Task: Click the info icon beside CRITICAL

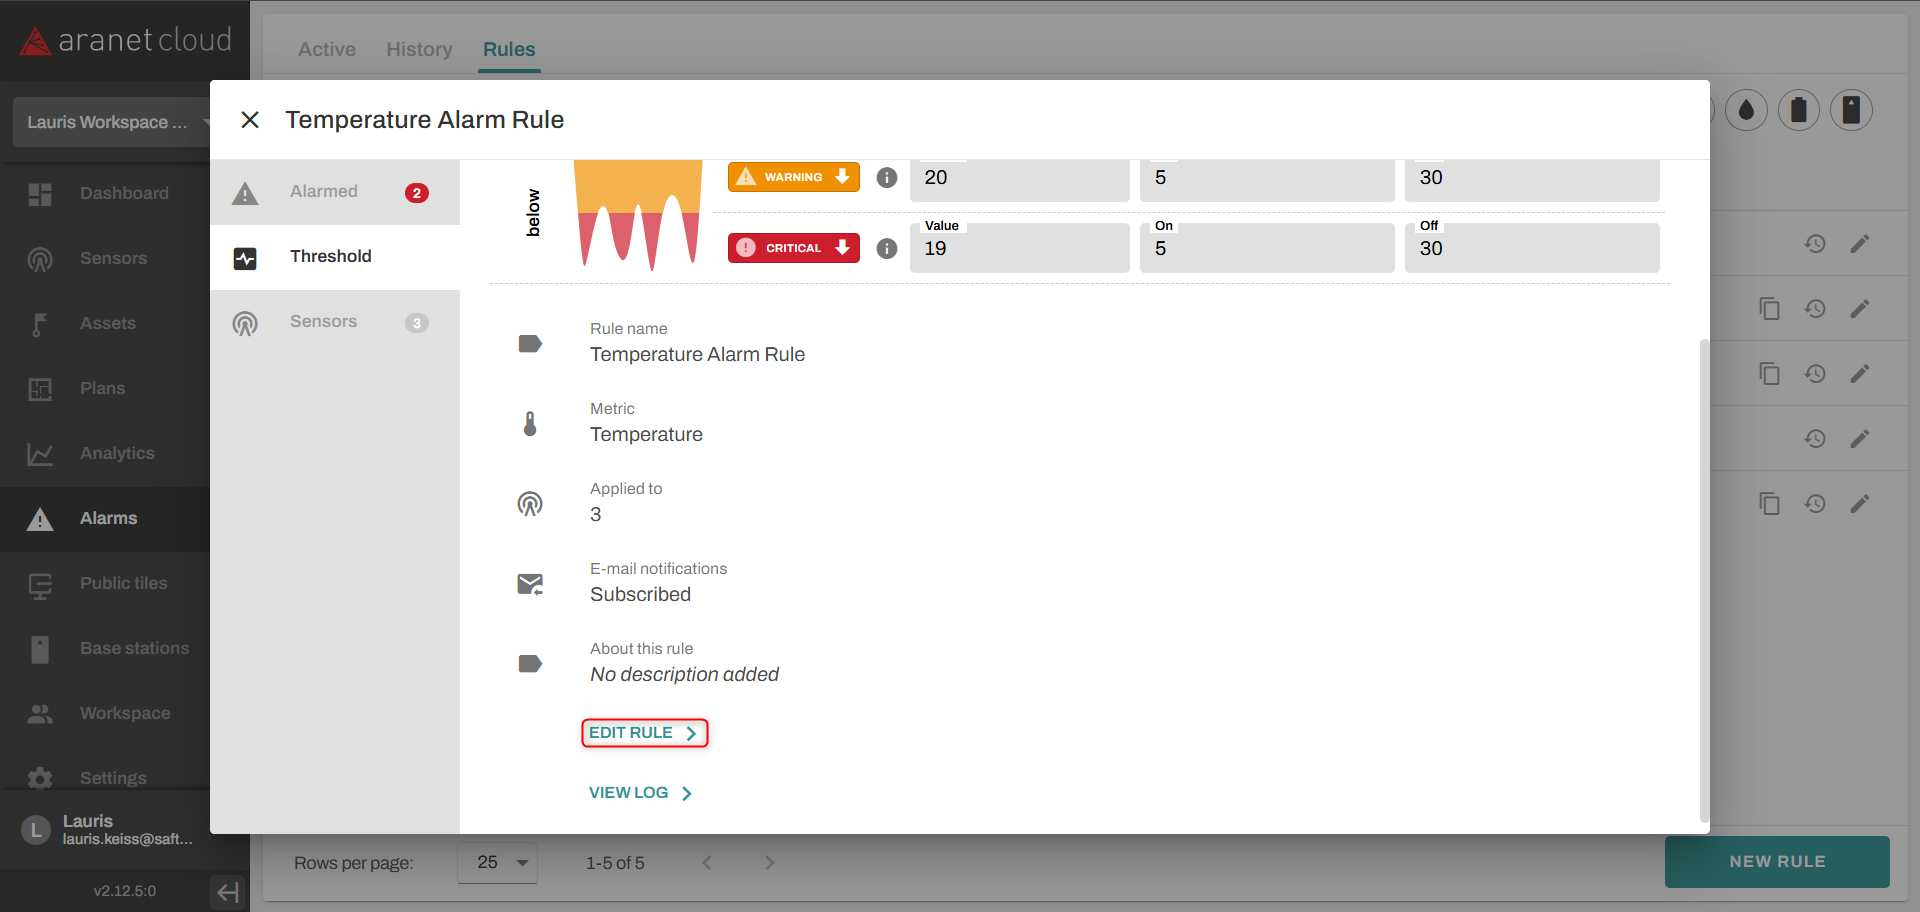Action: tap(886, 248)
